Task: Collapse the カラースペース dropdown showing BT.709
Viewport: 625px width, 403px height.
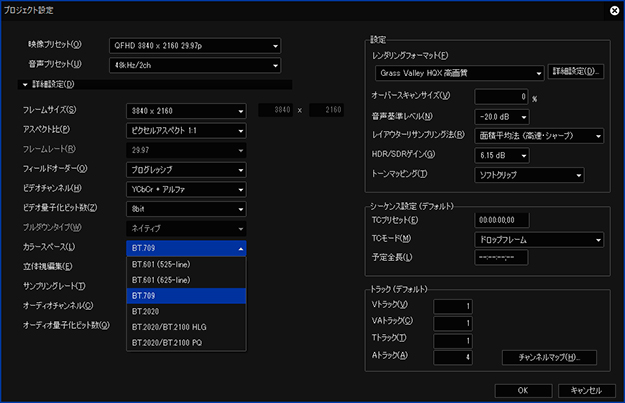Action: pos(186,248)
